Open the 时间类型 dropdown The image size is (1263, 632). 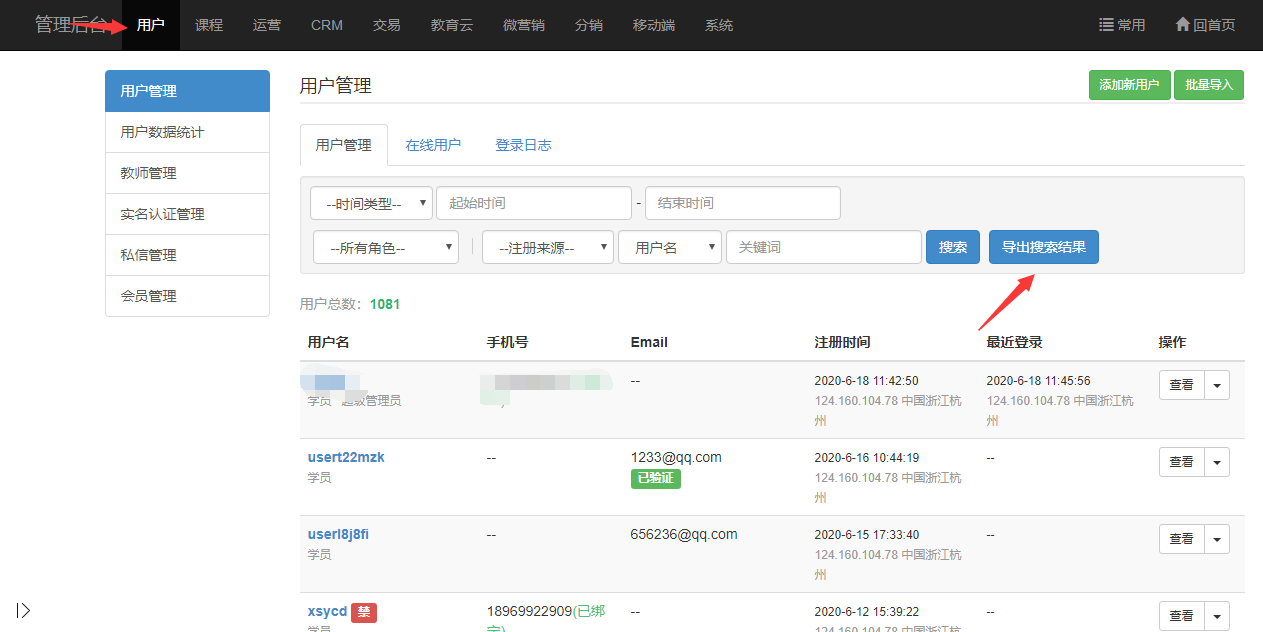click(371, 203)
